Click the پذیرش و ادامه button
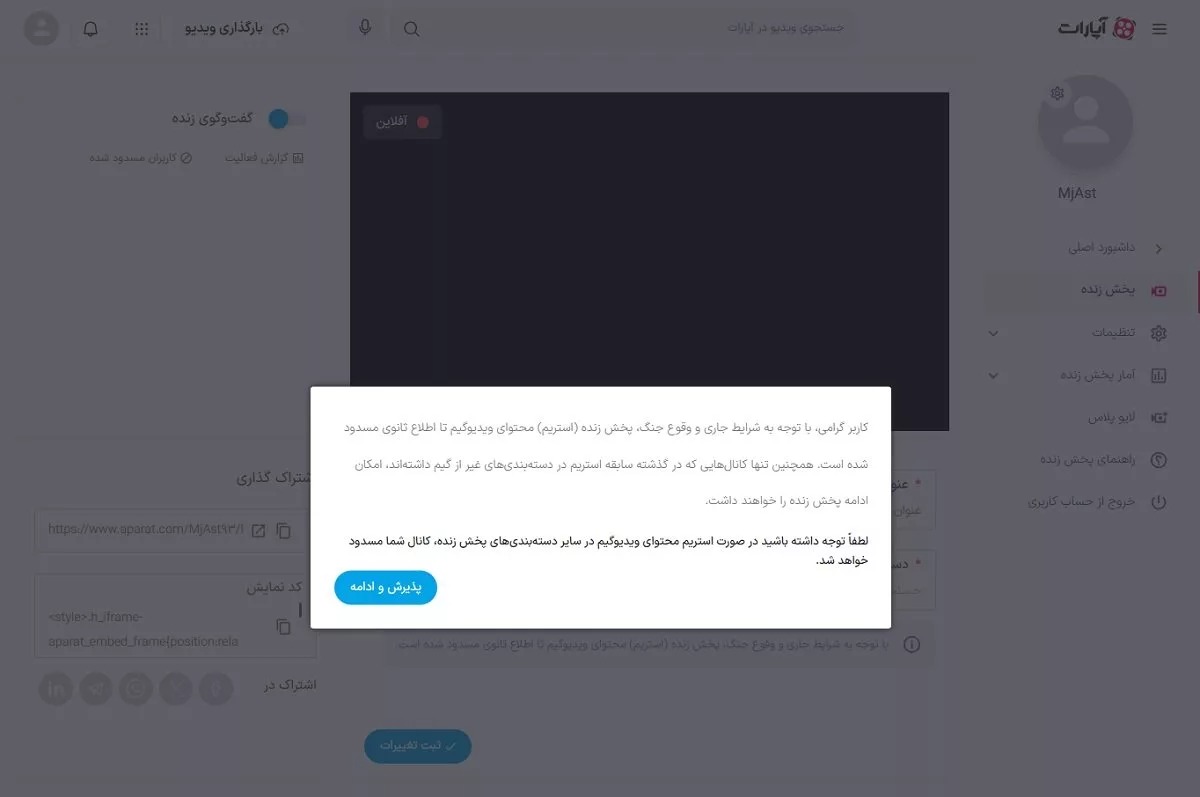This screenshot has height=797, width=1200. pos(385,588)
